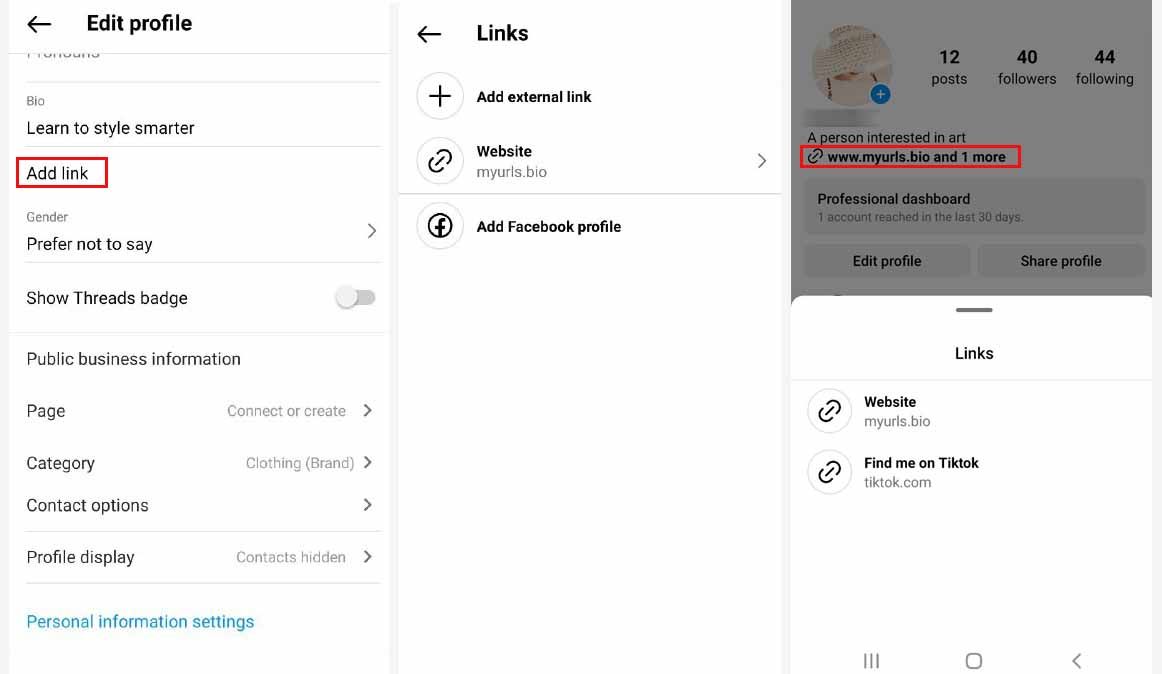The width and height of the screenshot is (1162, 674).
Task: Enable the Show Threads badge toggle
Action: click(x=356, y=298)
